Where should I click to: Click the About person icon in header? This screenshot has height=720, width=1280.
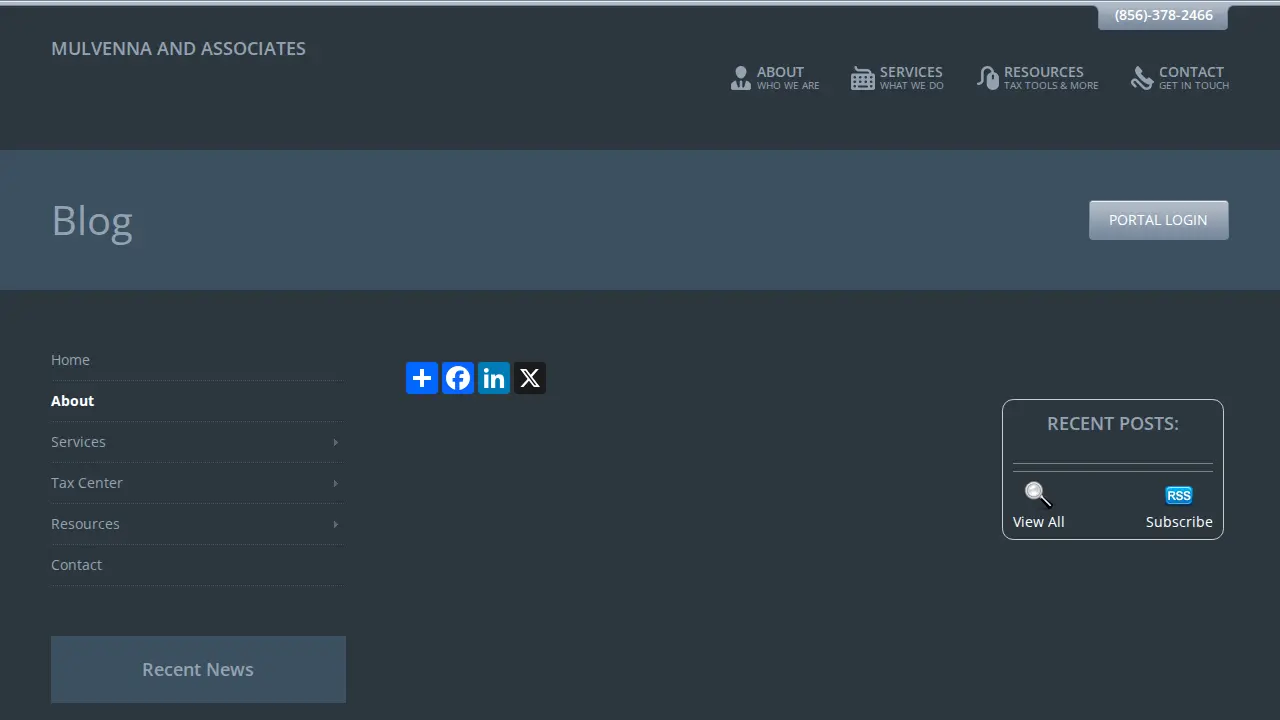point(740,78)
